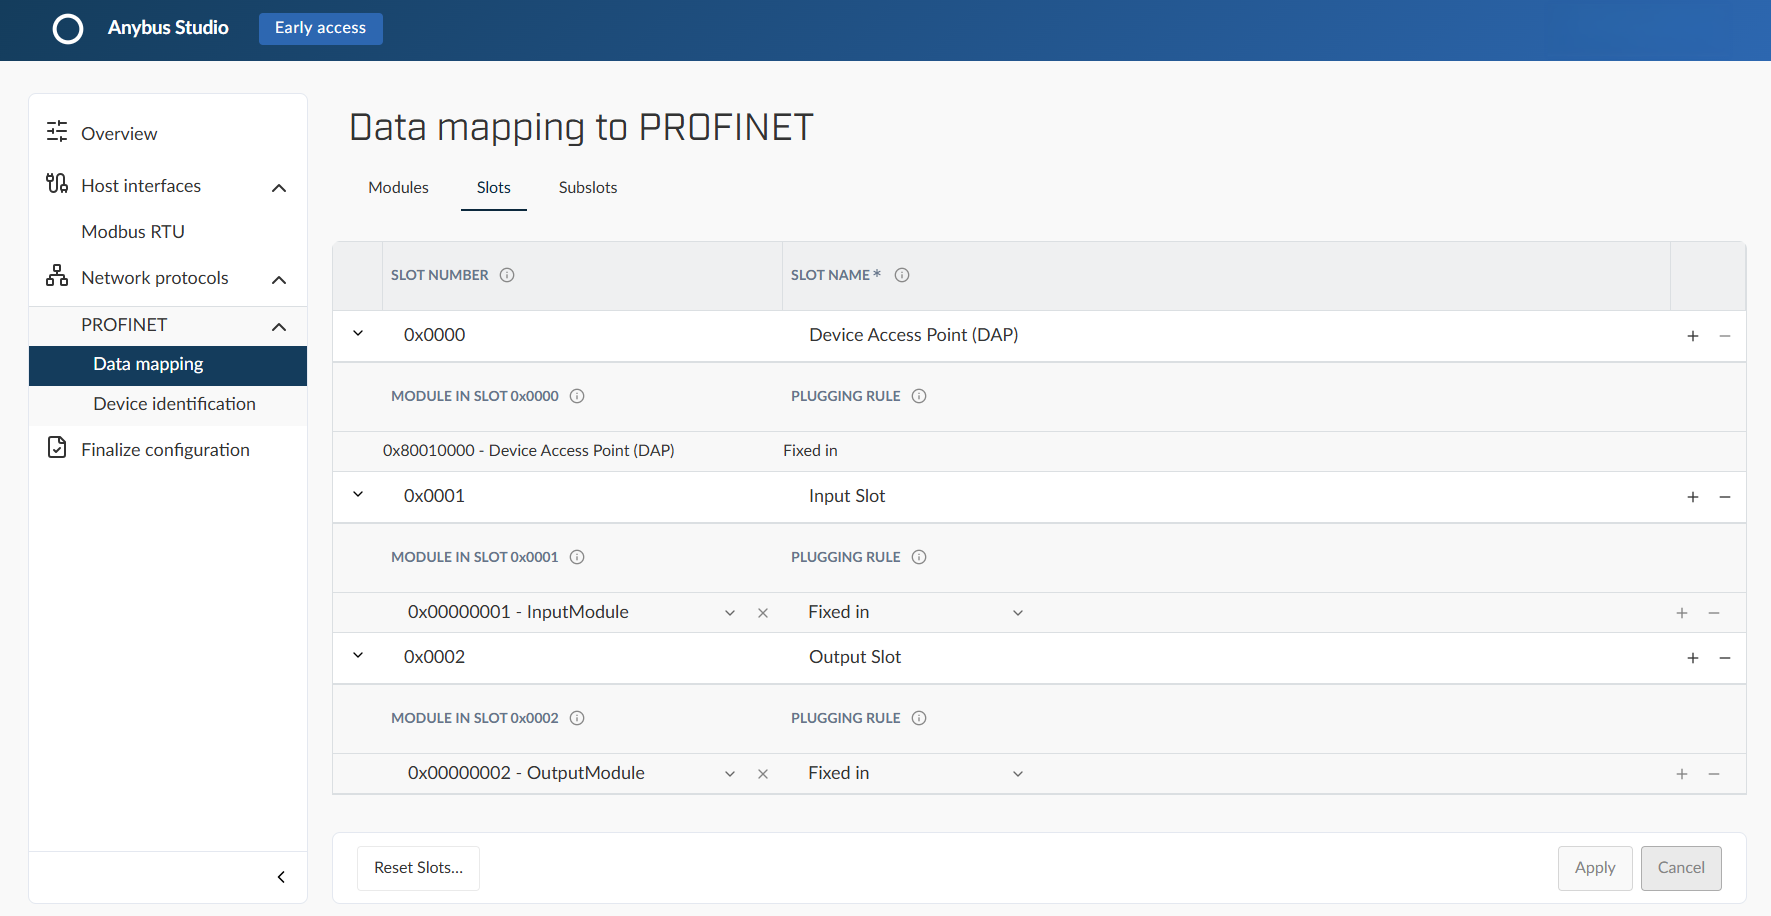Switch to the Modules tab
Image resolution: width=1771 pixels, height=916 pixels.
point(398,188)
